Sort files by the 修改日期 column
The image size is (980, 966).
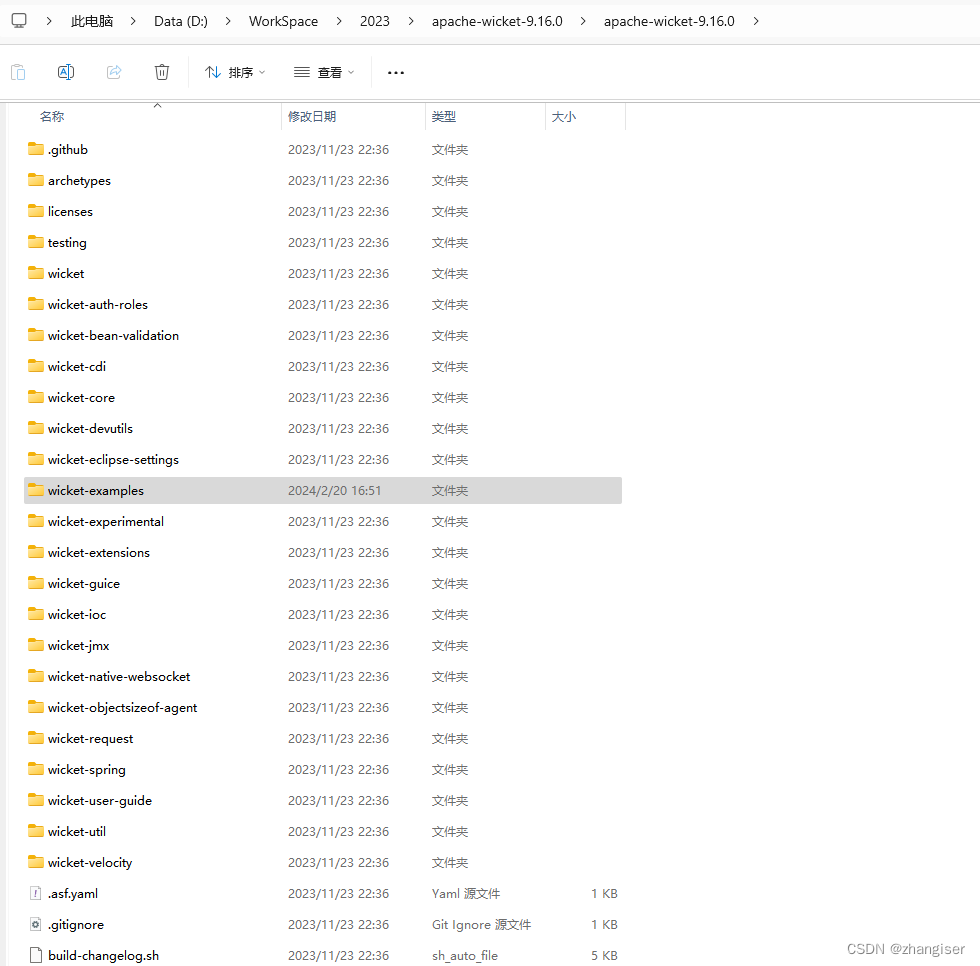click(311, 116)
